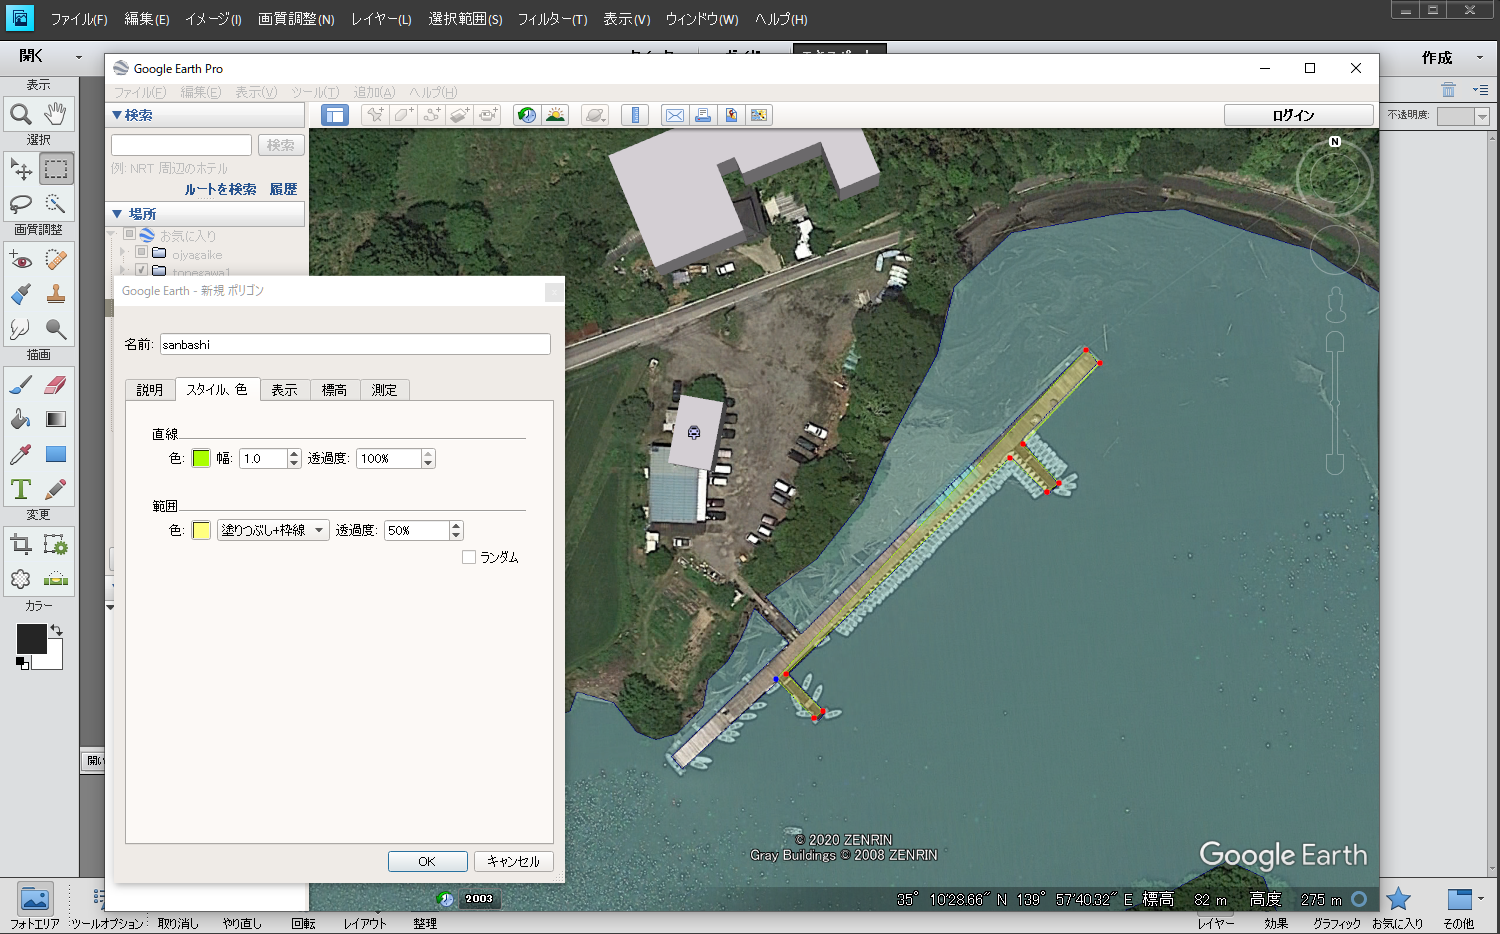
Task: Select the blue Rectangle shape tool
Action: pyautogui.click(x=56, y=454)
